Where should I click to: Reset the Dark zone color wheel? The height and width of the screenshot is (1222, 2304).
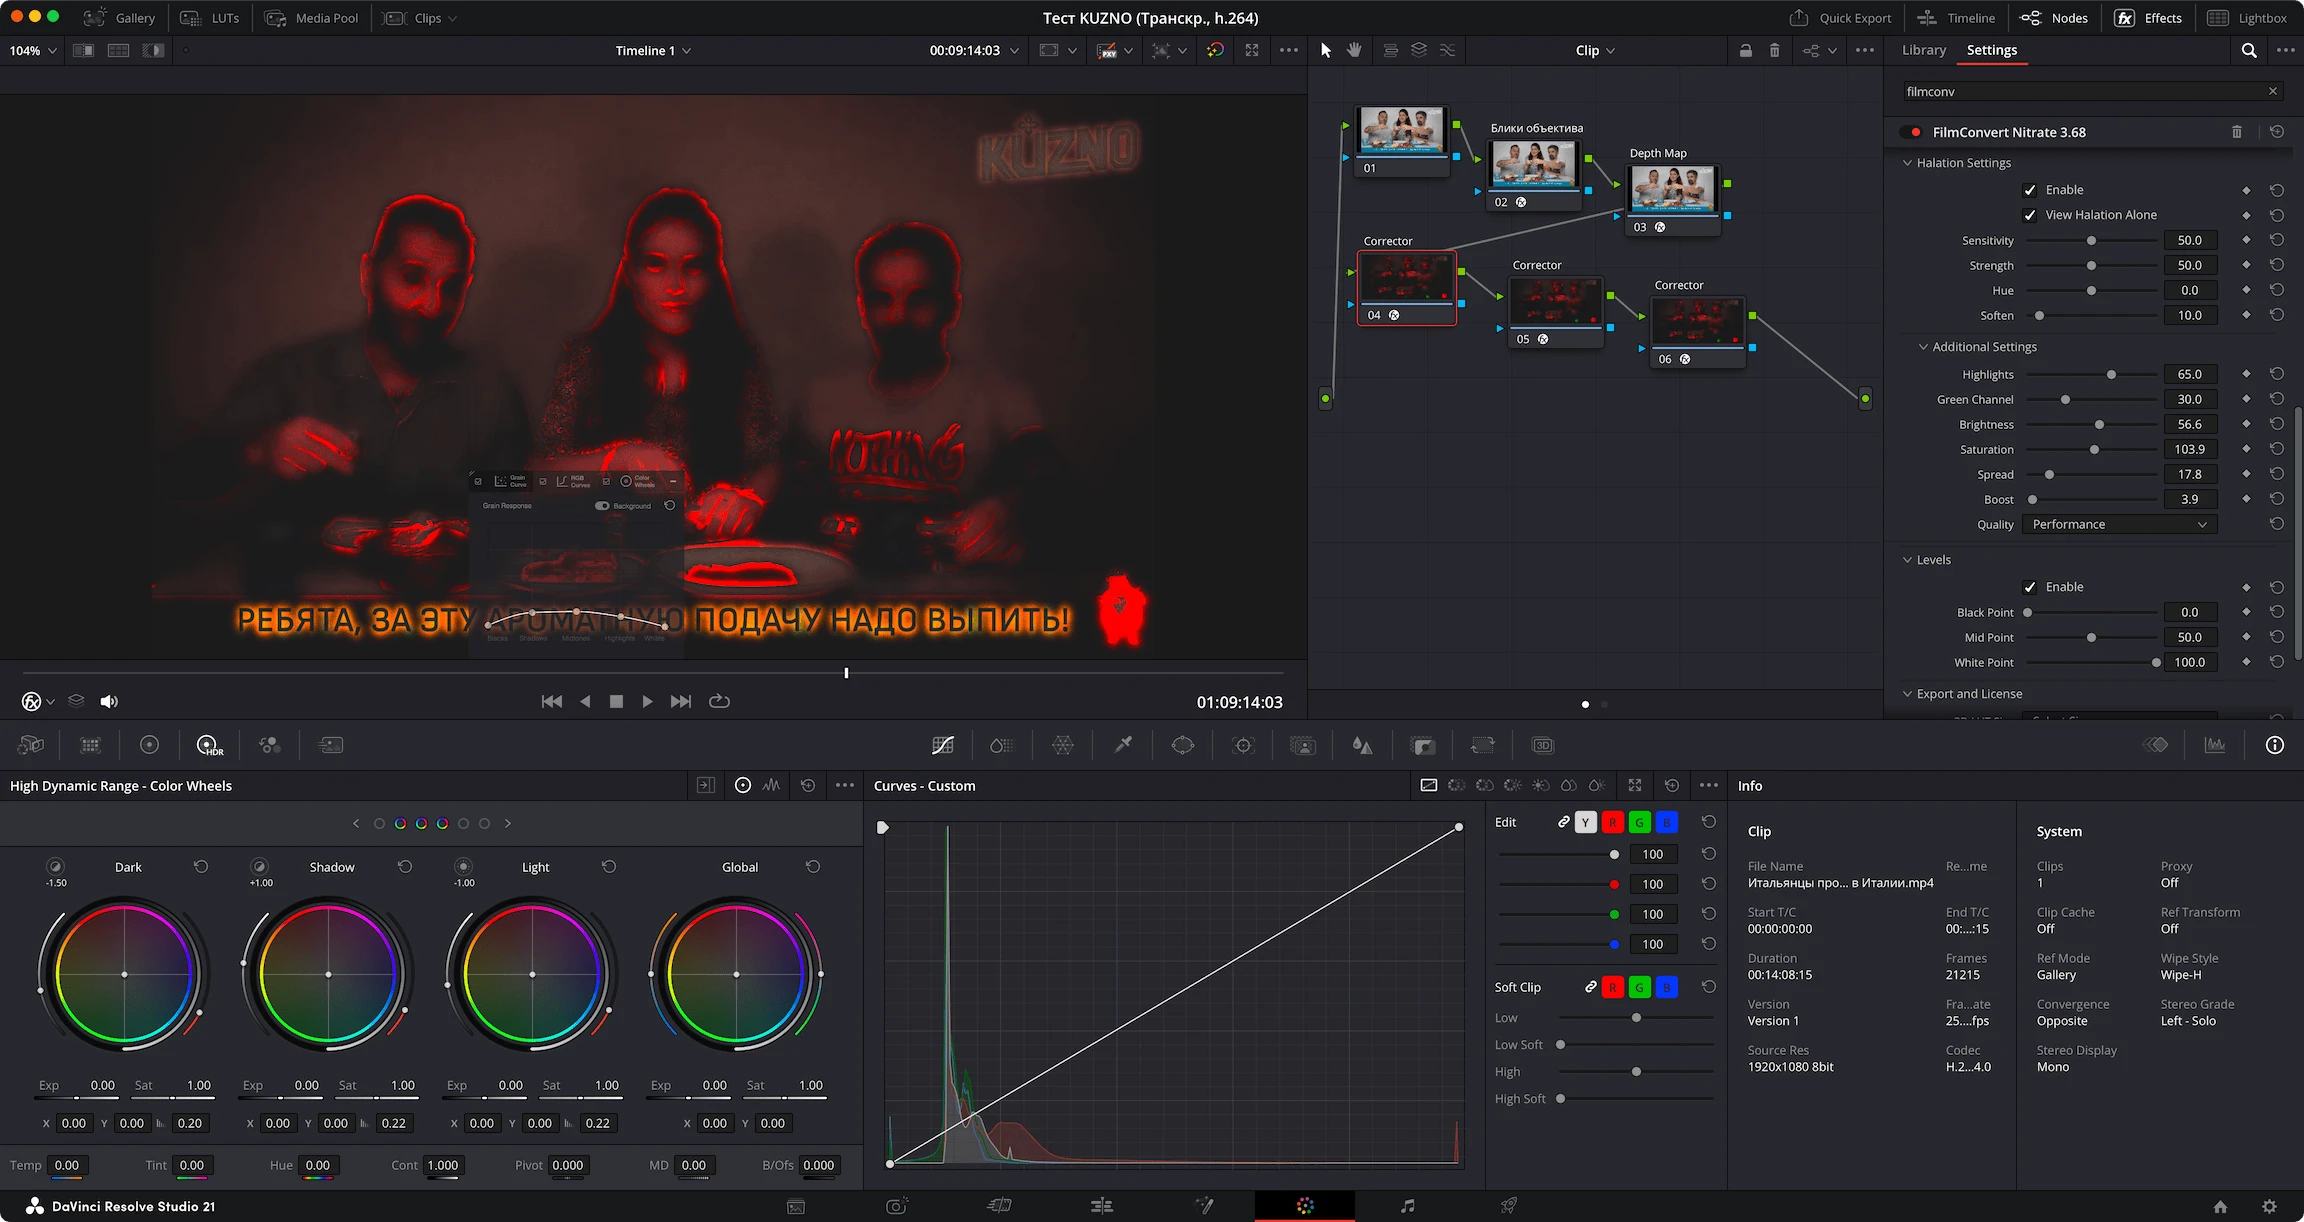(201, 867)
